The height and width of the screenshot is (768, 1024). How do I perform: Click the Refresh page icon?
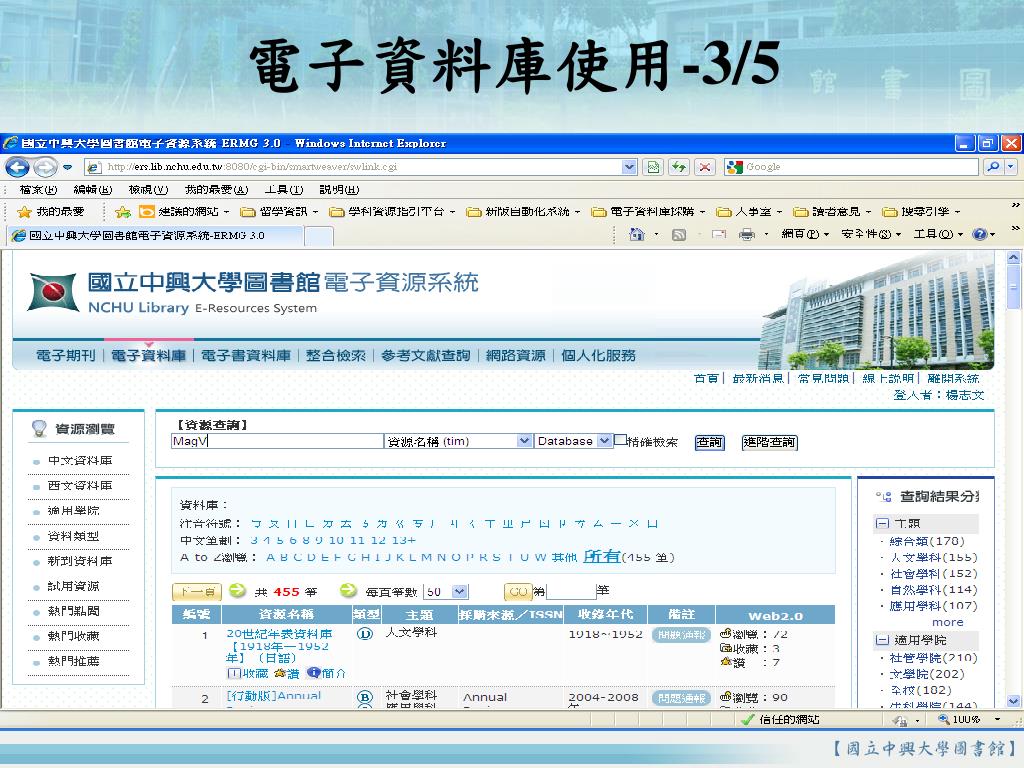click(x=679, y=167)
